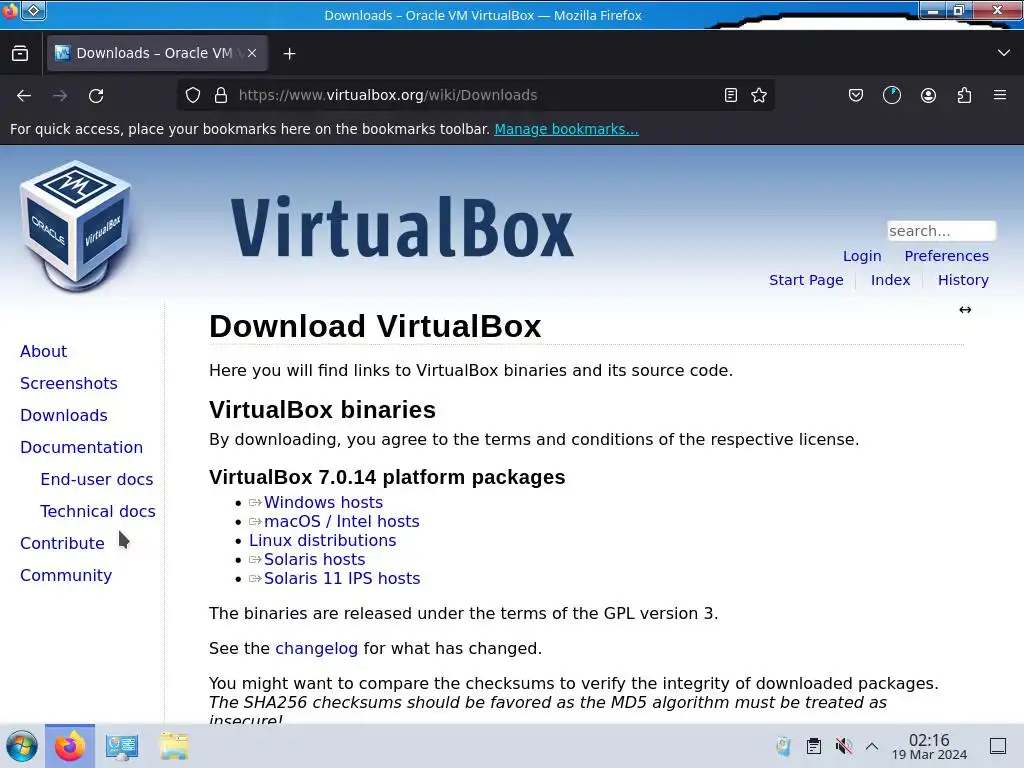Click the tray icon left of clipboard
Screen dimensions: 1024x768
[784, 746]
